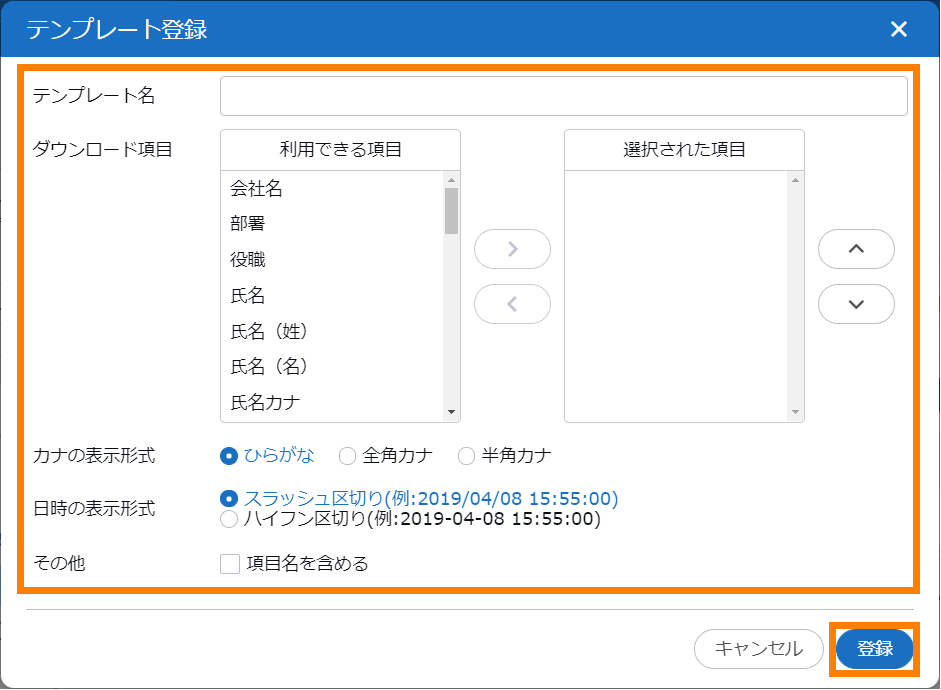The width and height of the screenshot is (941, 690).
Task: Select 全角カナ display format
Action: 348,456
